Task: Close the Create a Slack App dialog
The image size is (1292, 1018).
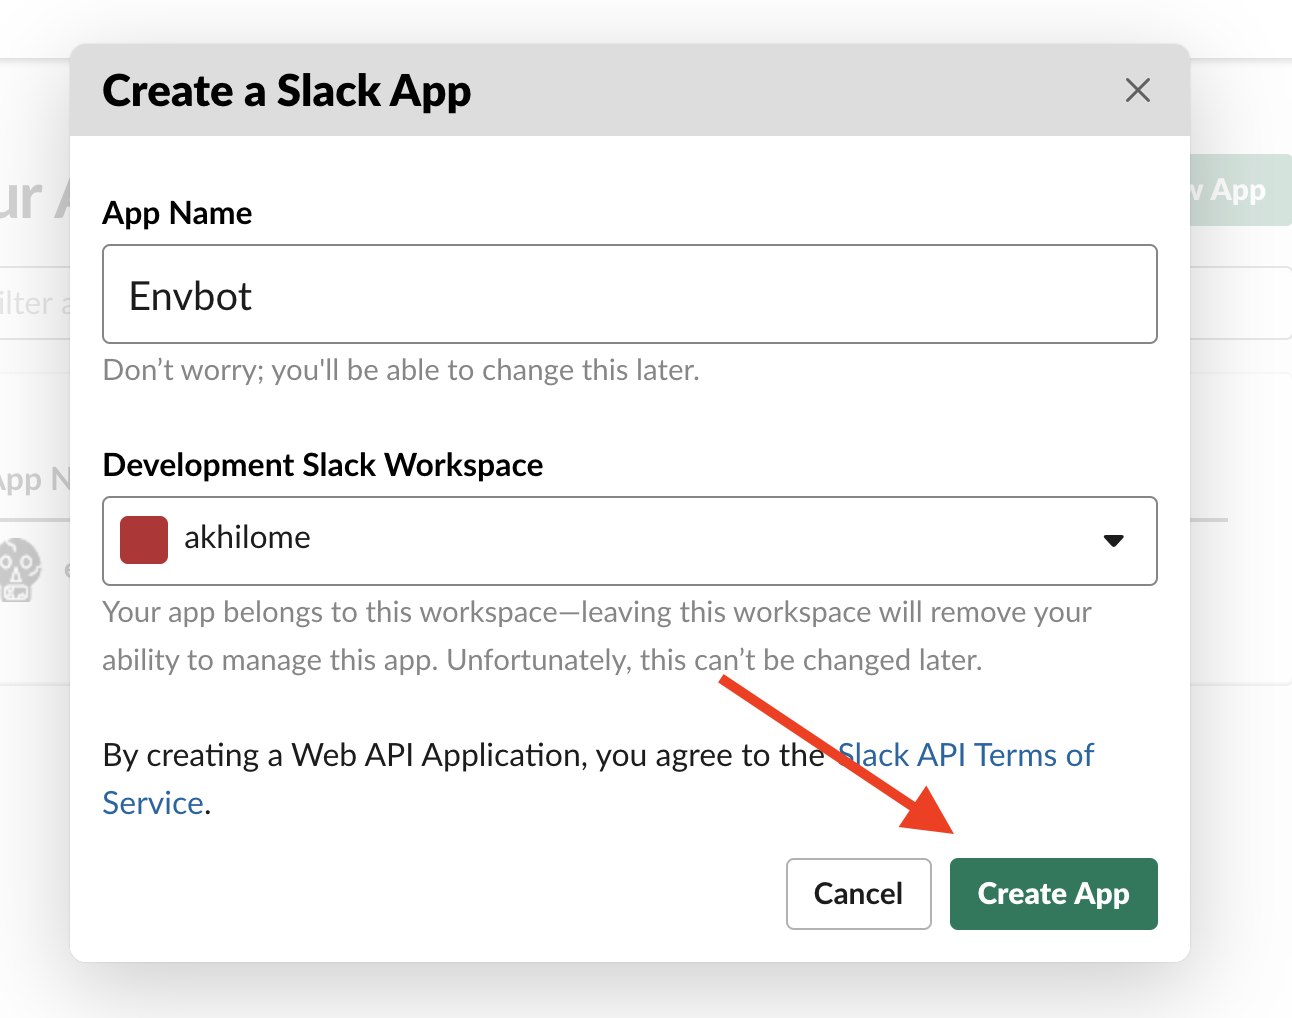Action: click(x=1137, y=90)
